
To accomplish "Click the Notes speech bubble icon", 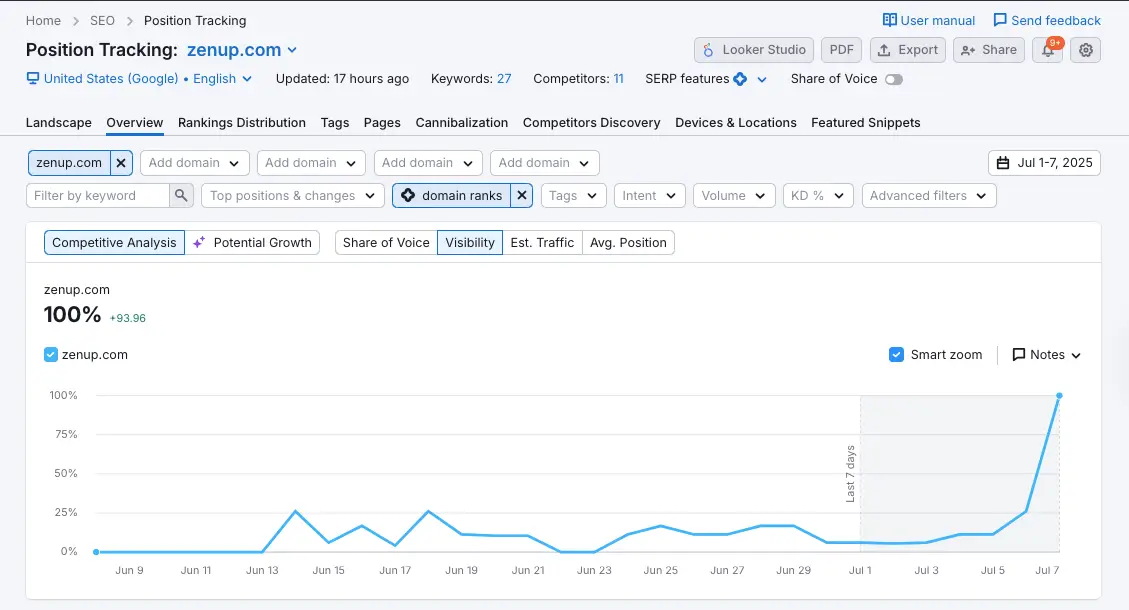I will click(1019, 354).
